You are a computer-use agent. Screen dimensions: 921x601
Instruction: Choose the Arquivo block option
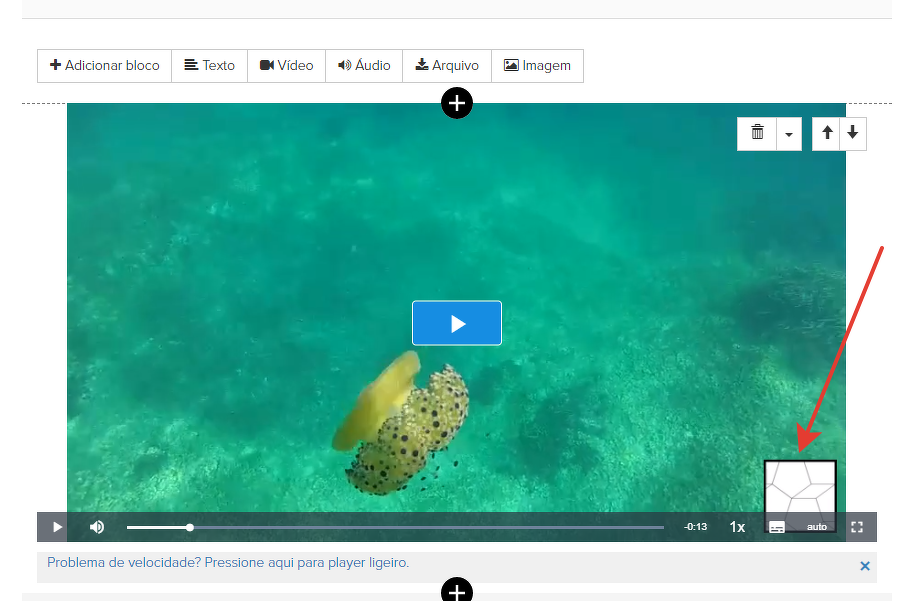click(447, 66)
